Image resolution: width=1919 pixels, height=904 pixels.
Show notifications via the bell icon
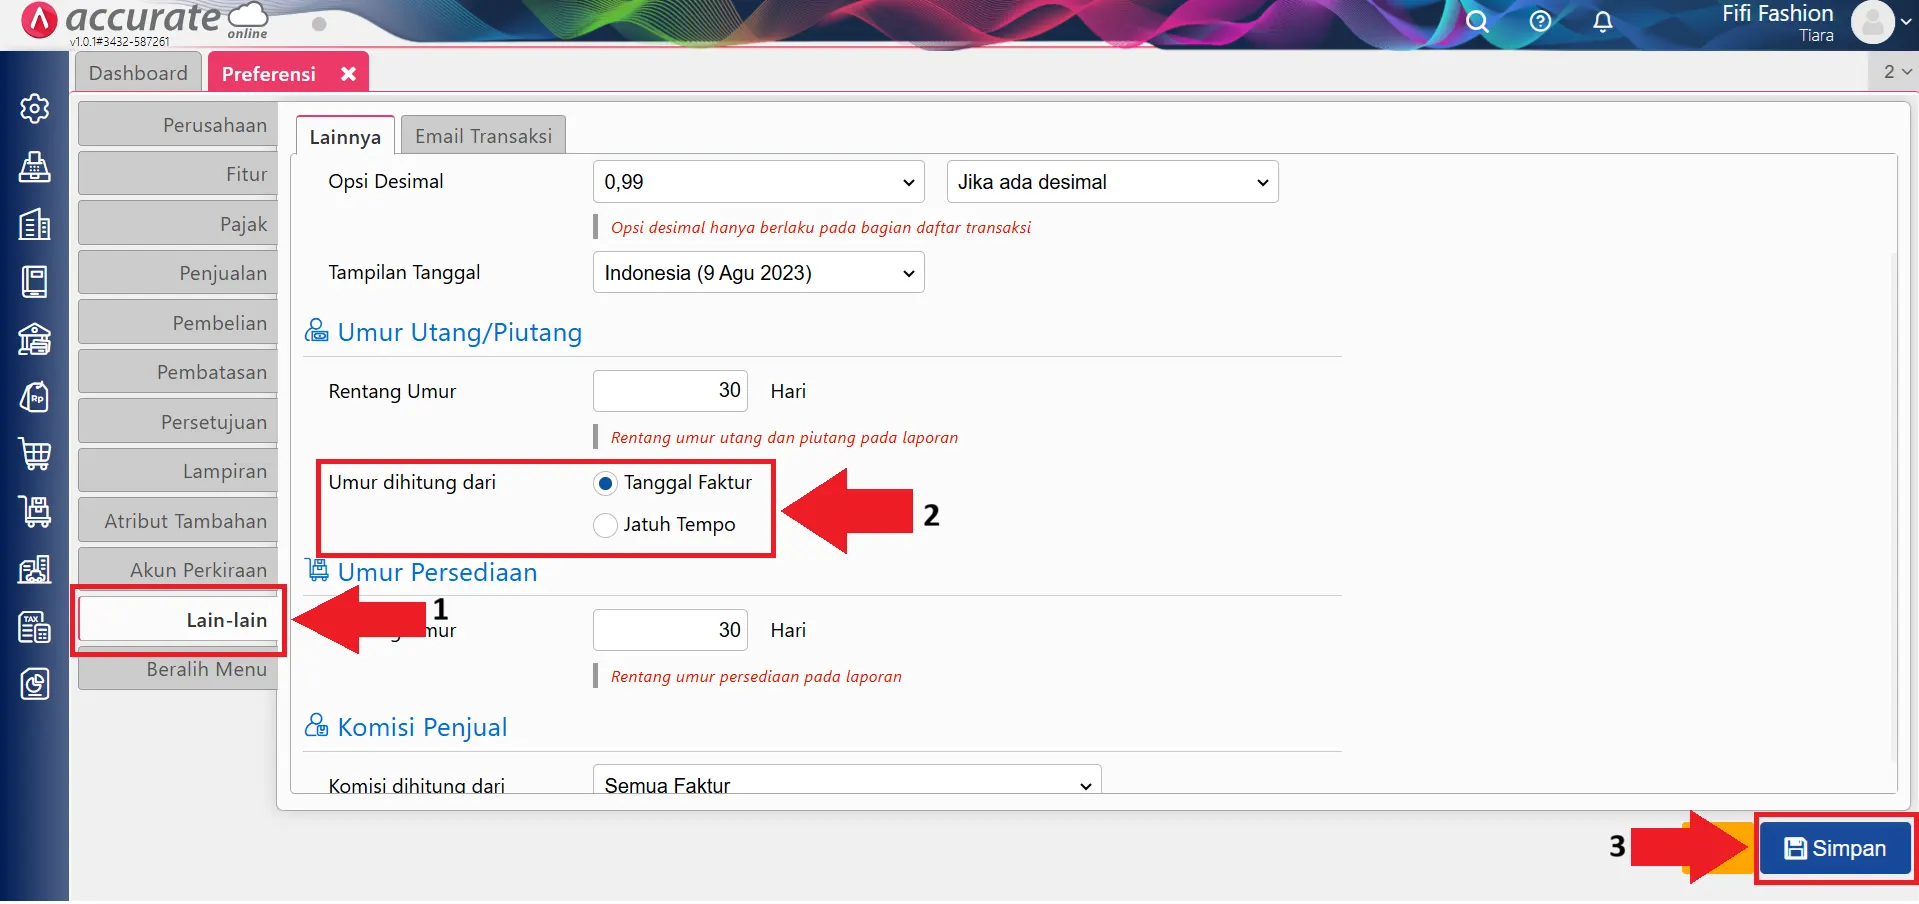[1602, 21]
